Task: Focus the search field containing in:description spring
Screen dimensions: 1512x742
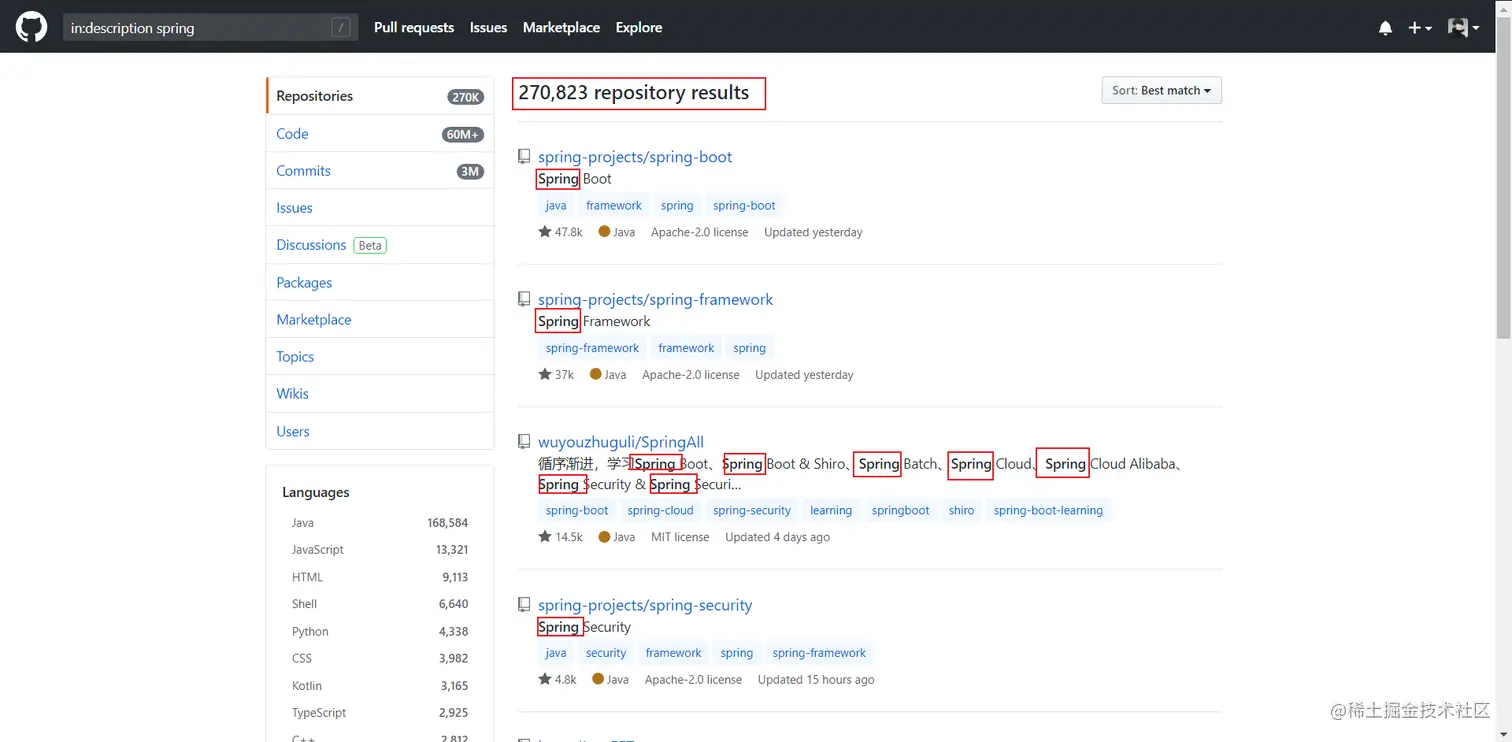Action: [x=209, y=28]
